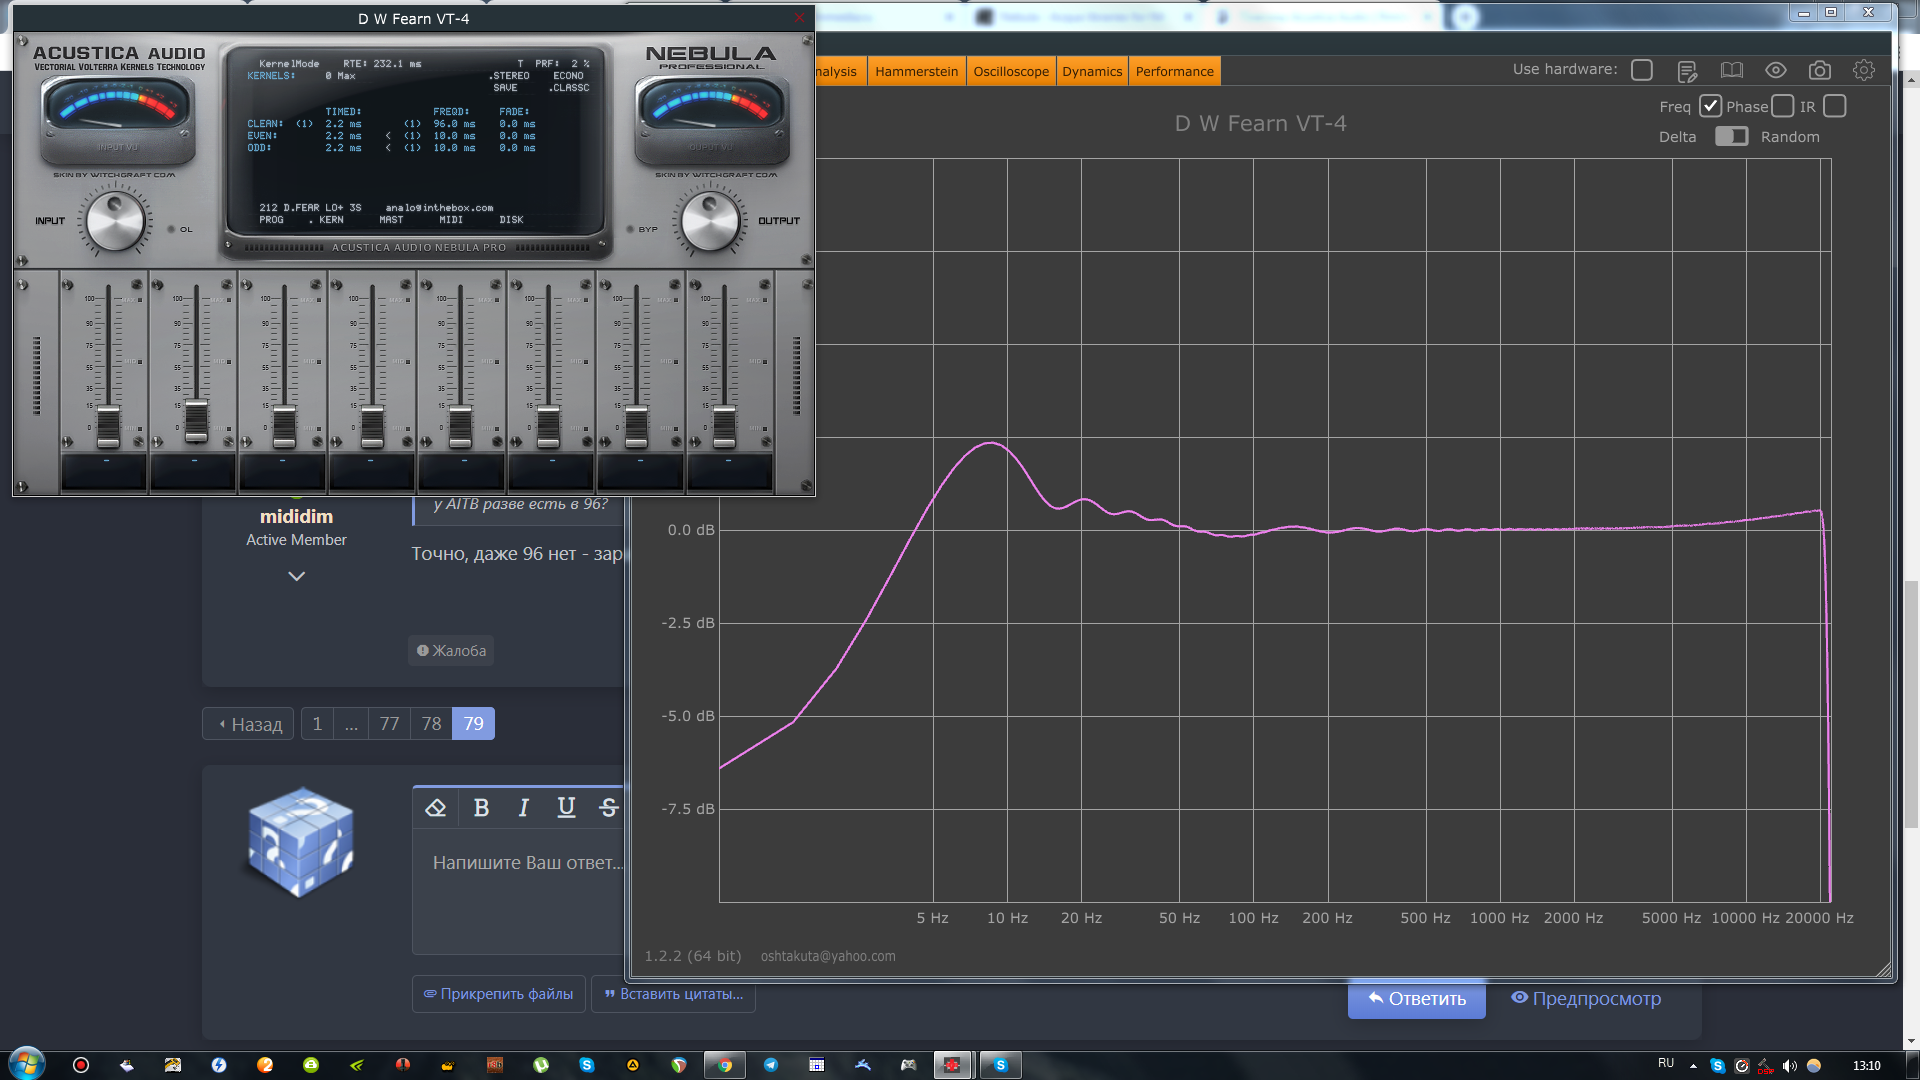Viewport: 1920px width, 1080px height.
Task: Click the volume speaker tray icon
Action: [x=1790, y=1066]
